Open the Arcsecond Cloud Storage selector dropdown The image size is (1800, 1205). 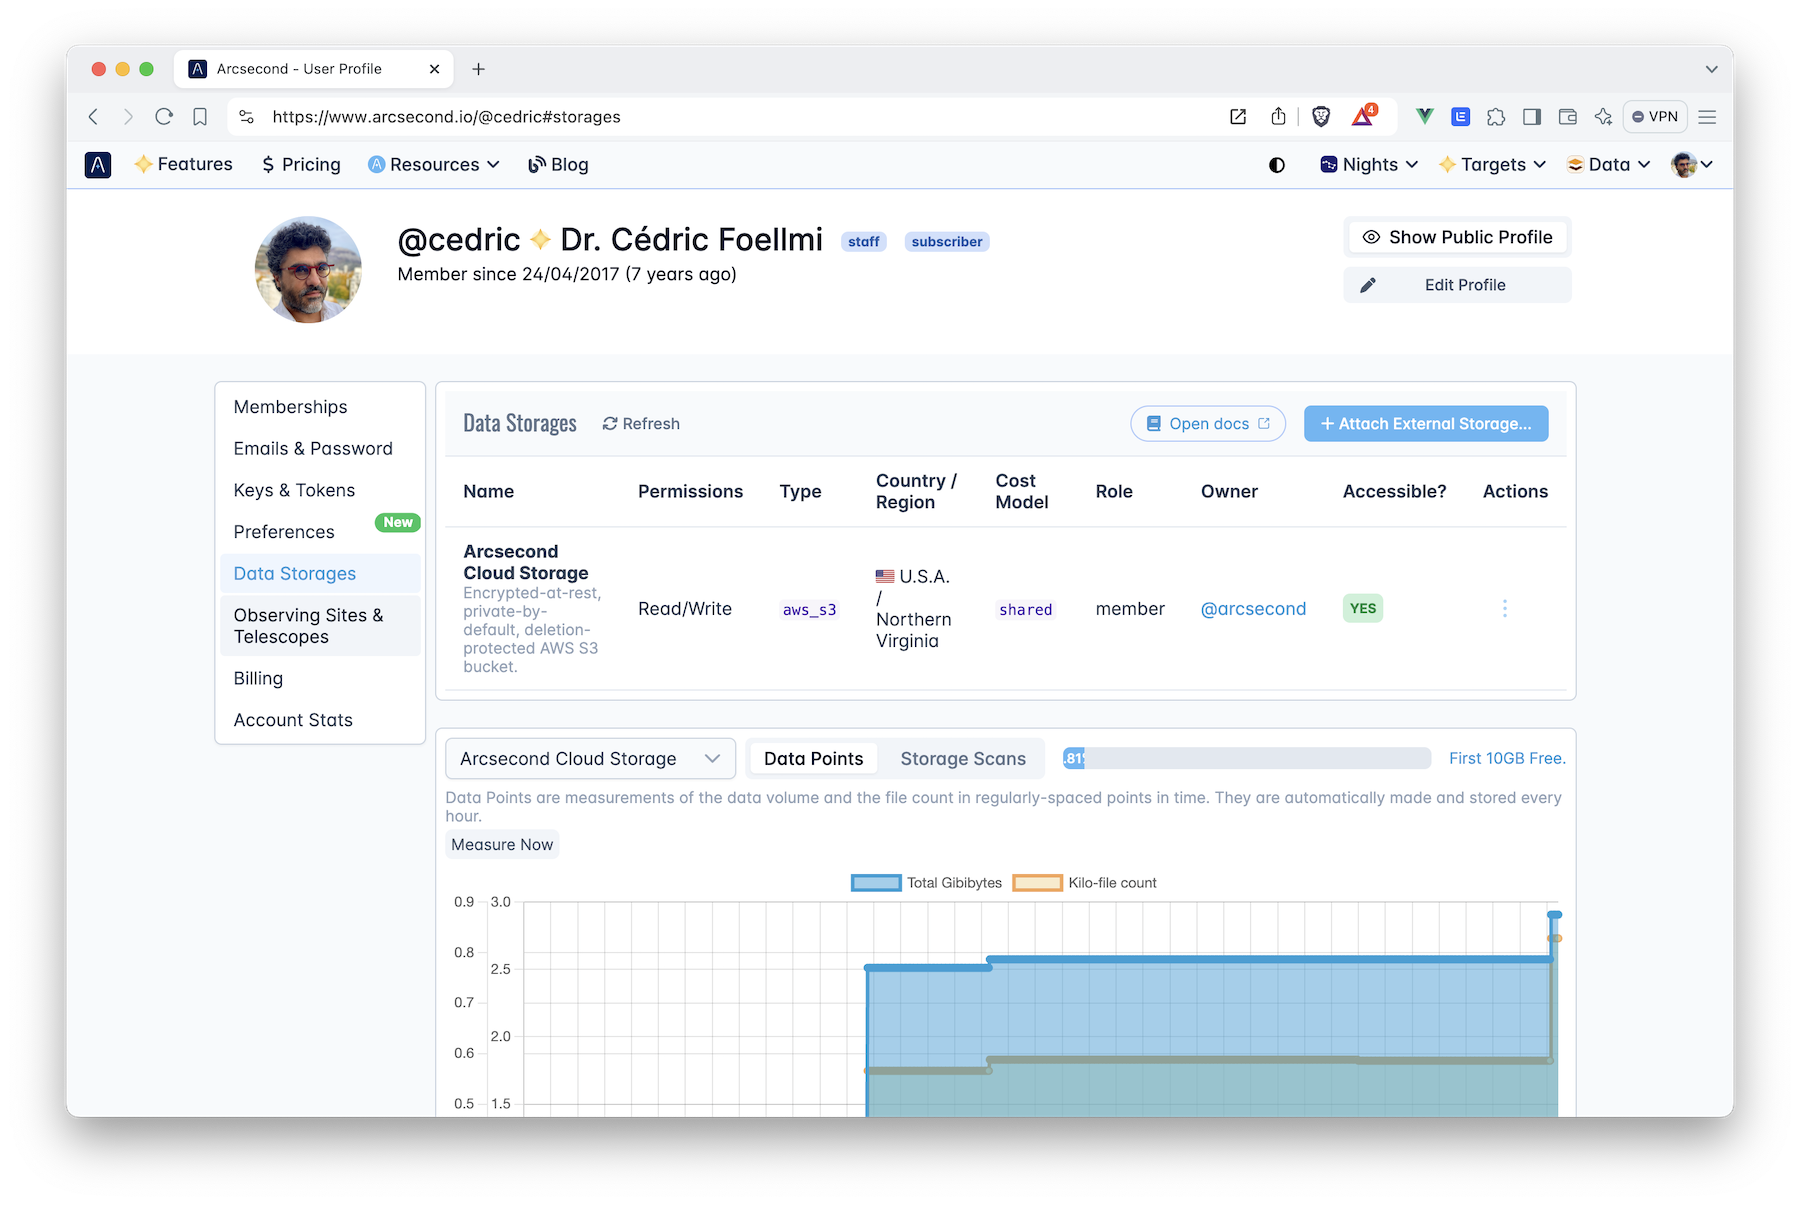pyautogui.click(x=590, y=758)
